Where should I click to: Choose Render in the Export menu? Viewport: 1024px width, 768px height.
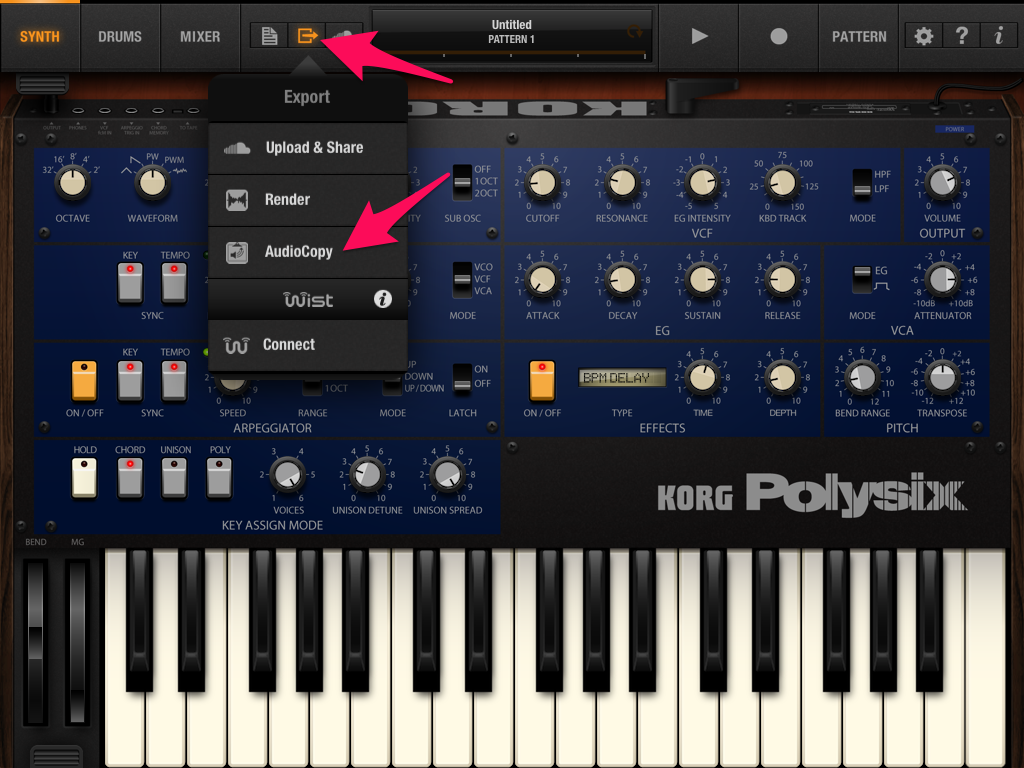(308, 200)
